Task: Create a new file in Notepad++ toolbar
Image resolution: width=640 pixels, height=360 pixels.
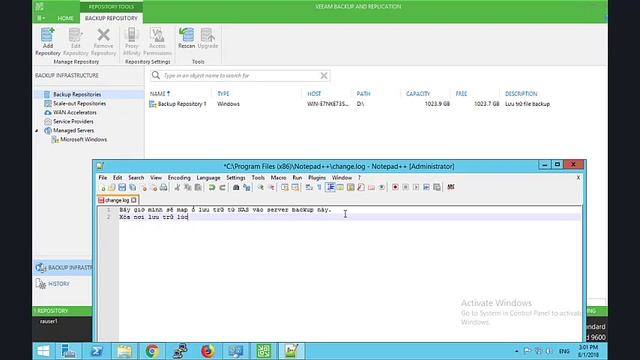Action: 102,187
